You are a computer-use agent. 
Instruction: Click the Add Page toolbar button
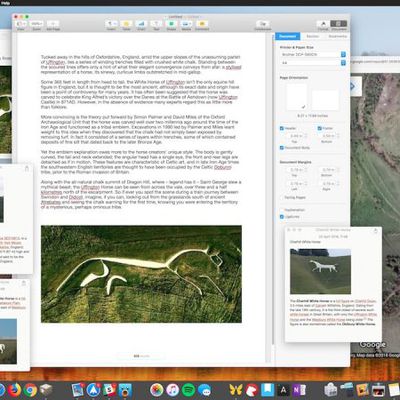(x=53, y=24)
